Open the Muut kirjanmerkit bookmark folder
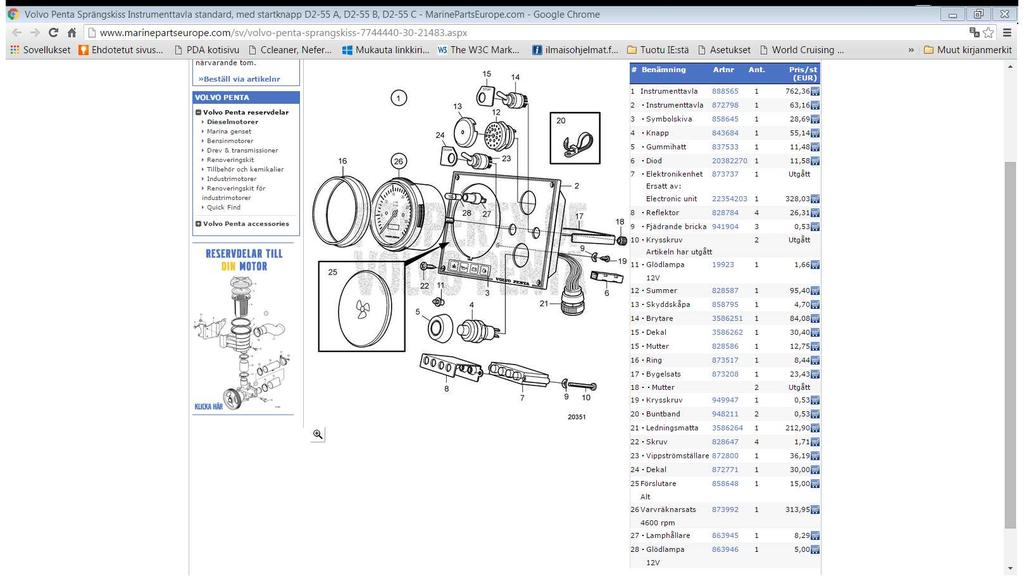The width and height of the screenshot is (1024, 581). [967, 50]
